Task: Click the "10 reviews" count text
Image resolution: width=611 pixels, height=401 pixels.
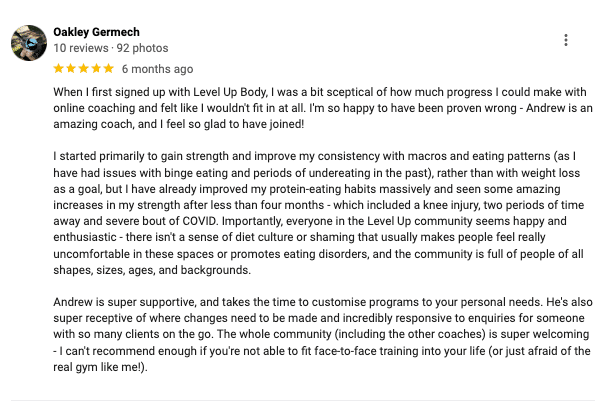Action: [x=80, y=48]
